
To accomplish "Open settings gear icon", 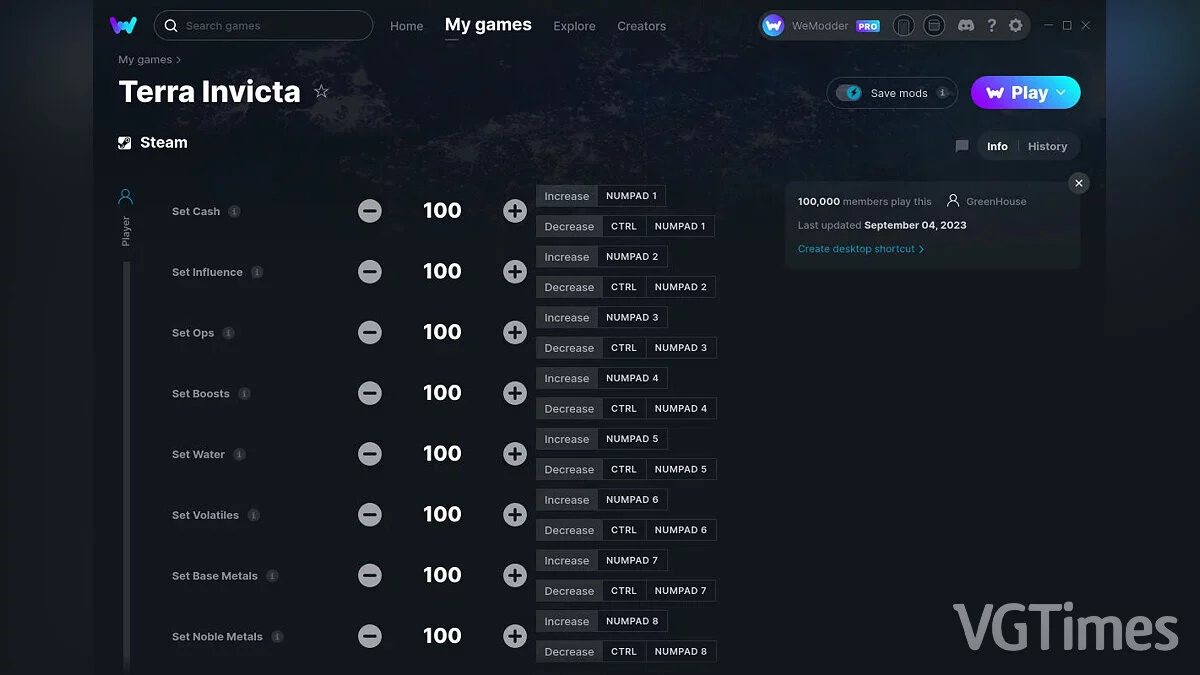I will tap(1016, 25).
